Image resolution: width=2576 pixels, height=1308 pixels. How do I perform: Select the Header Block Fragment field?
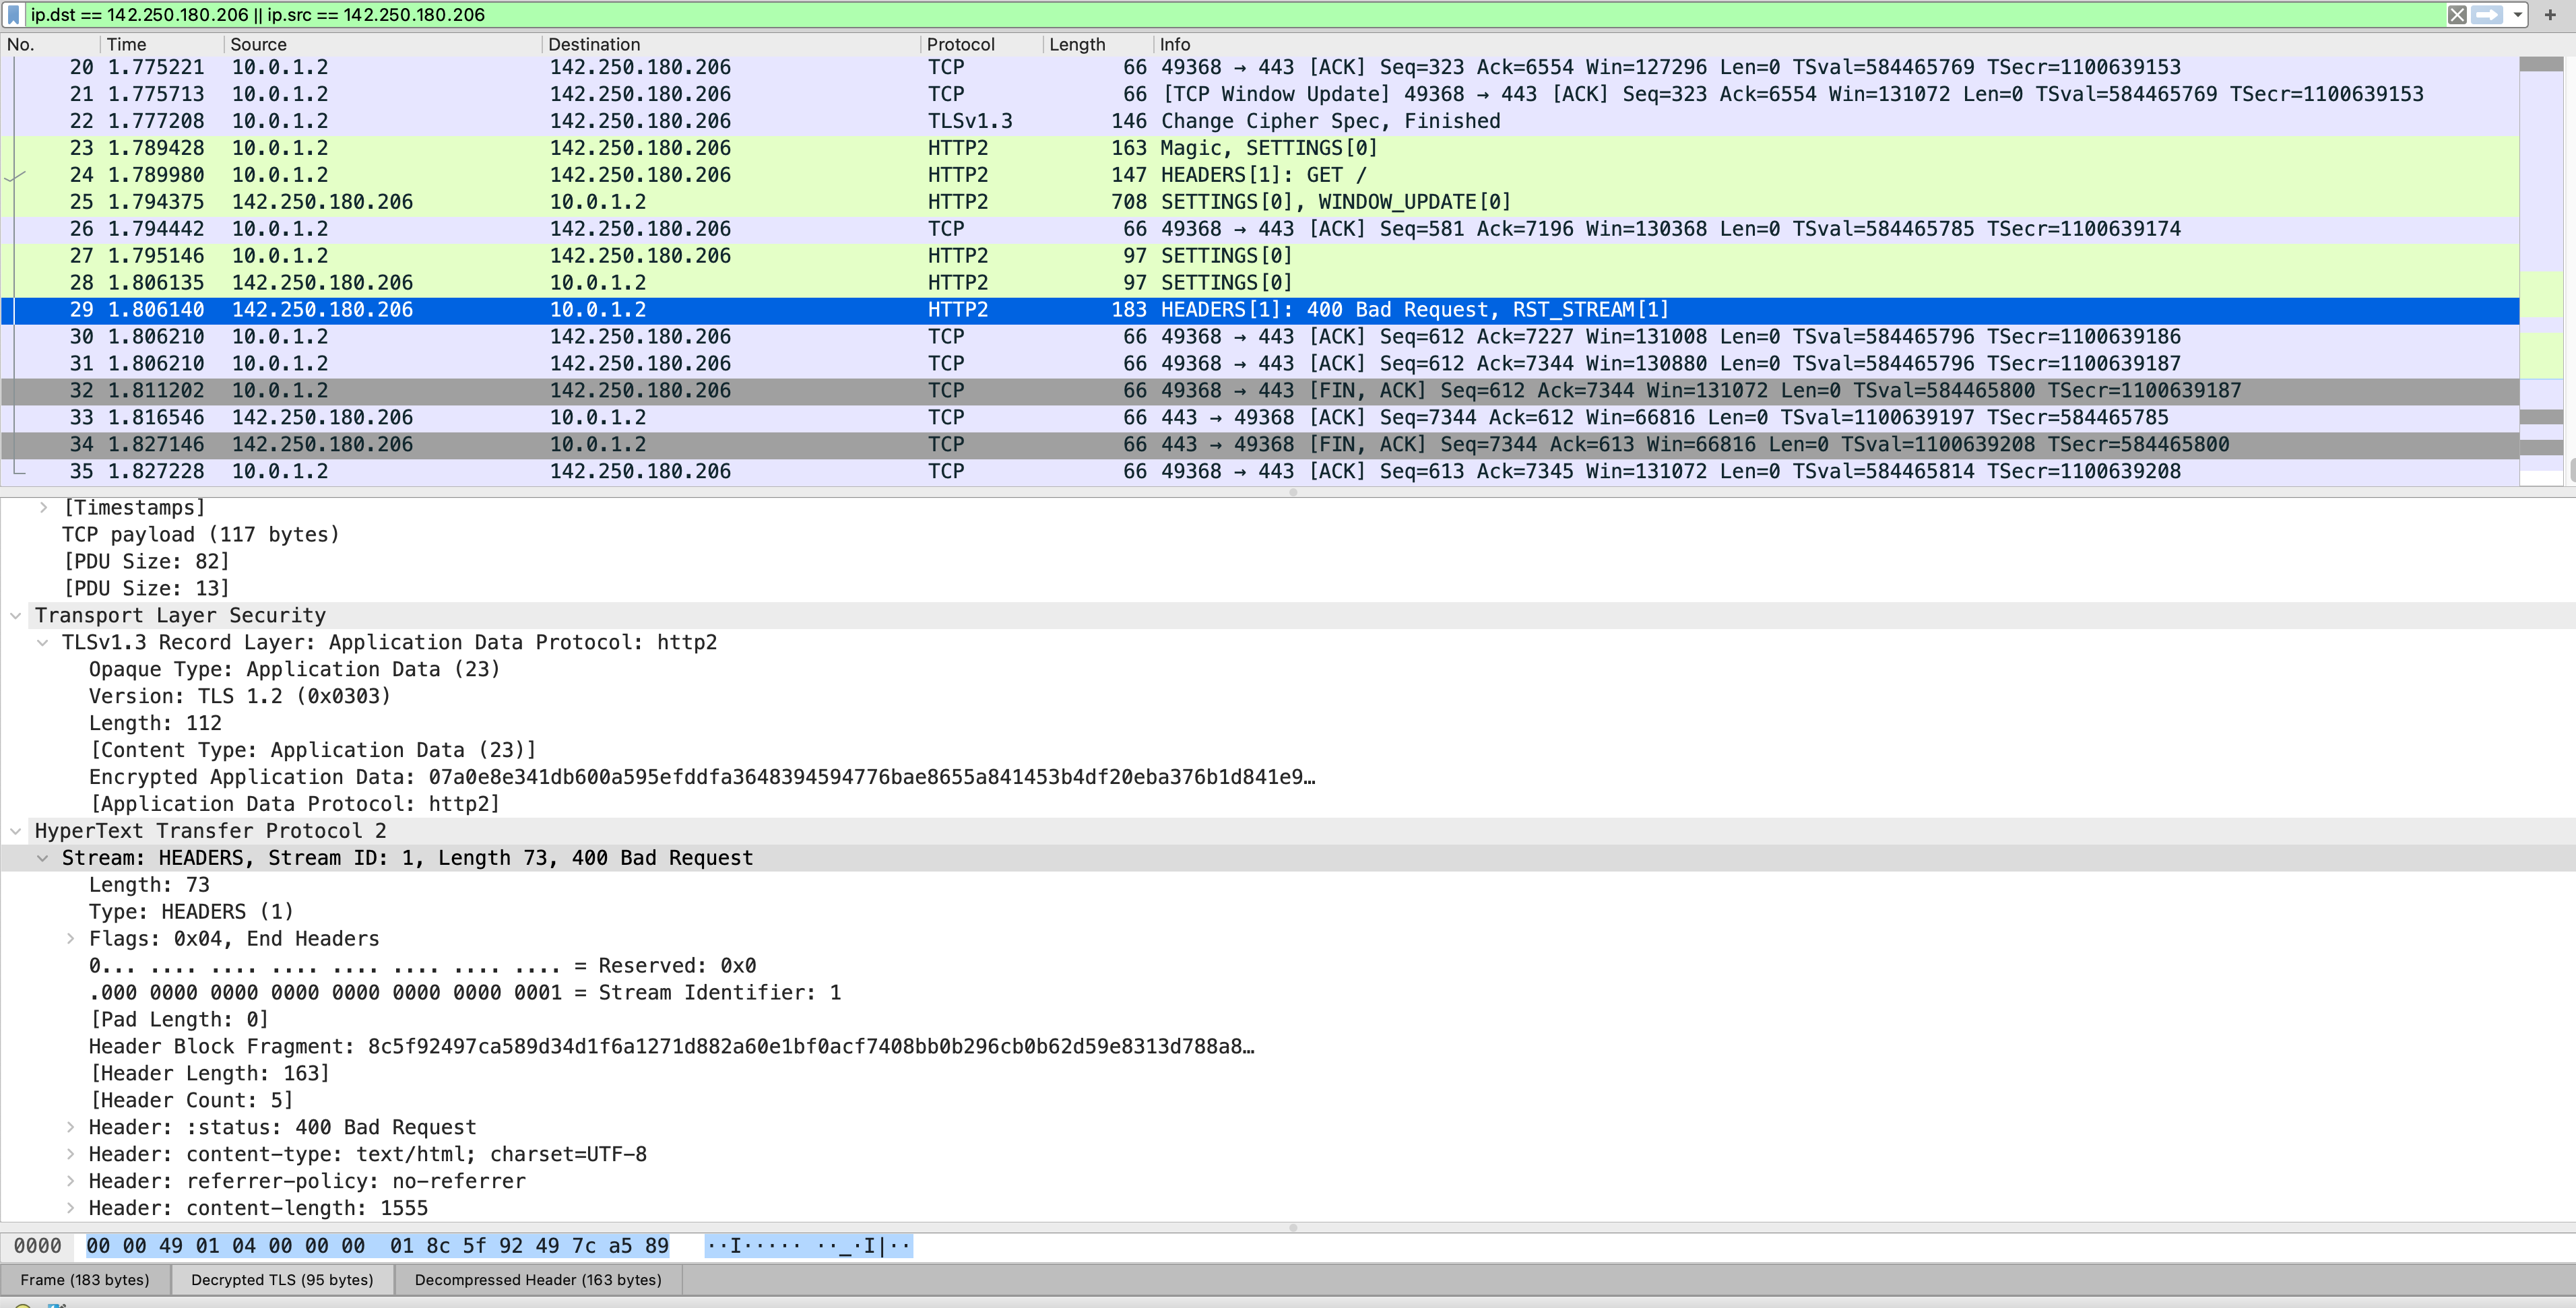[672, 1047]
